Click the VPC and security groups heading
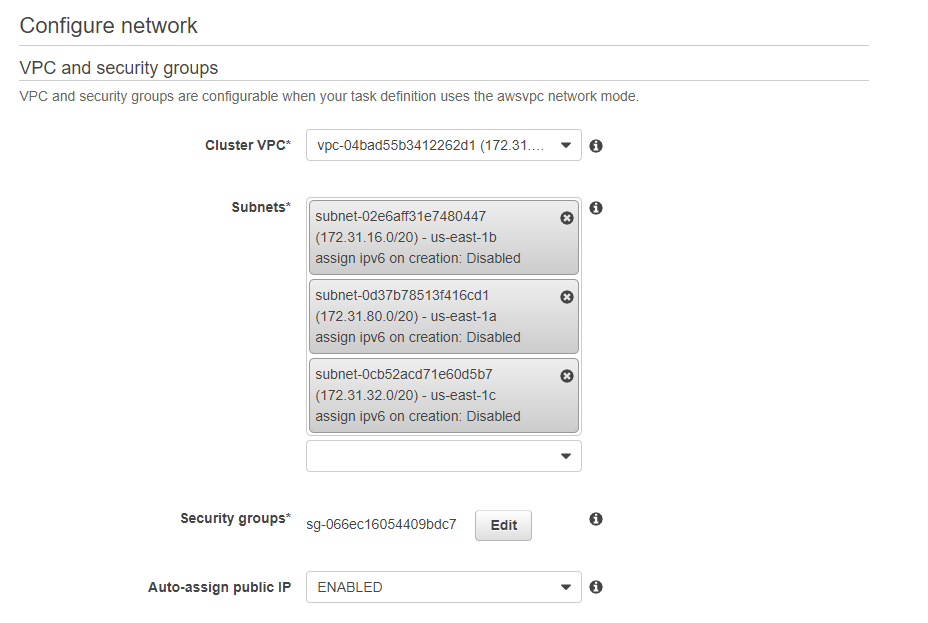 118,68
